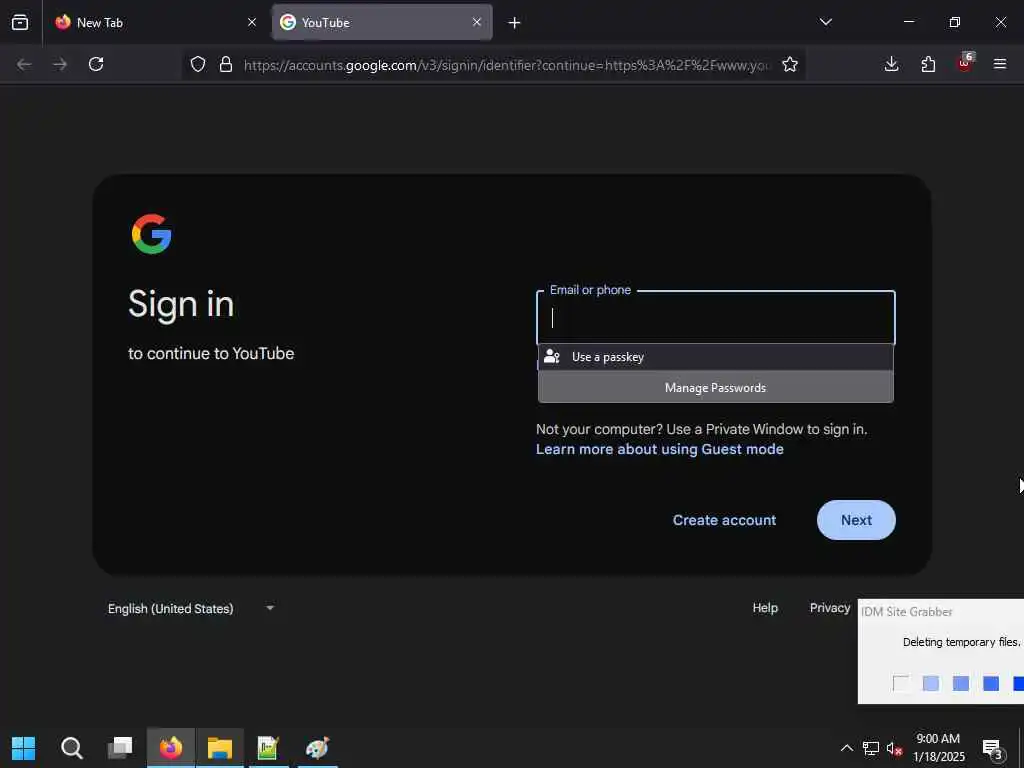Viewport: 1024px width, 768px height.
Task: Show hidden system tray icons
Action: [846, 748]
